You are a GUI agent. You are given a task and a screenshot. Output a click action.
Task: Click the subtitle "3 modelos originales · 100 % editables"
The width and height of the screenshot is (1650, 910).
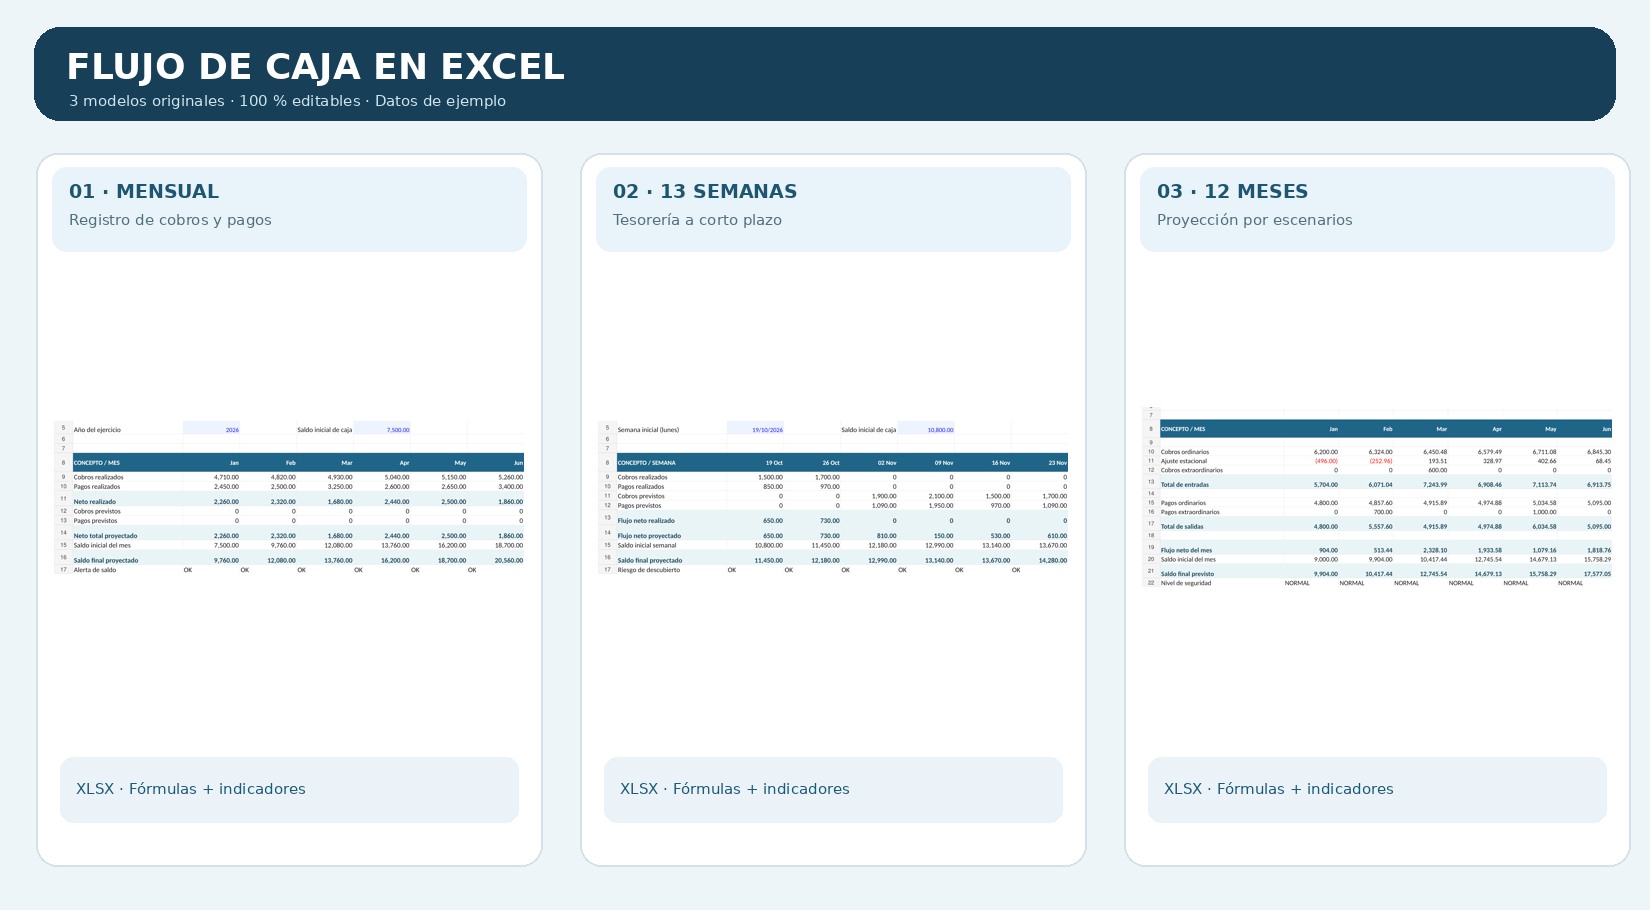[215, 101]
